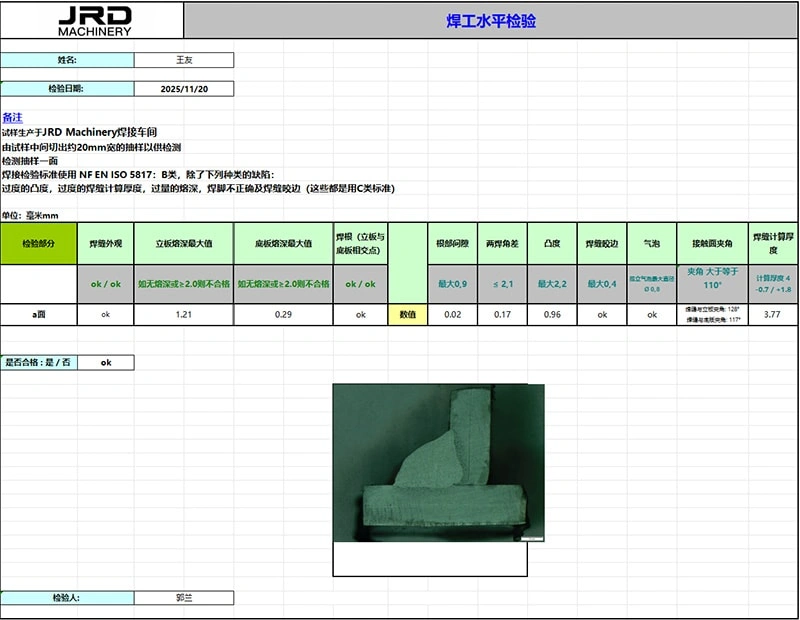The width and height of the screenshot is (800, 620).
Task: Select the 是否合格 ok result box
Action: pos(103,362)
